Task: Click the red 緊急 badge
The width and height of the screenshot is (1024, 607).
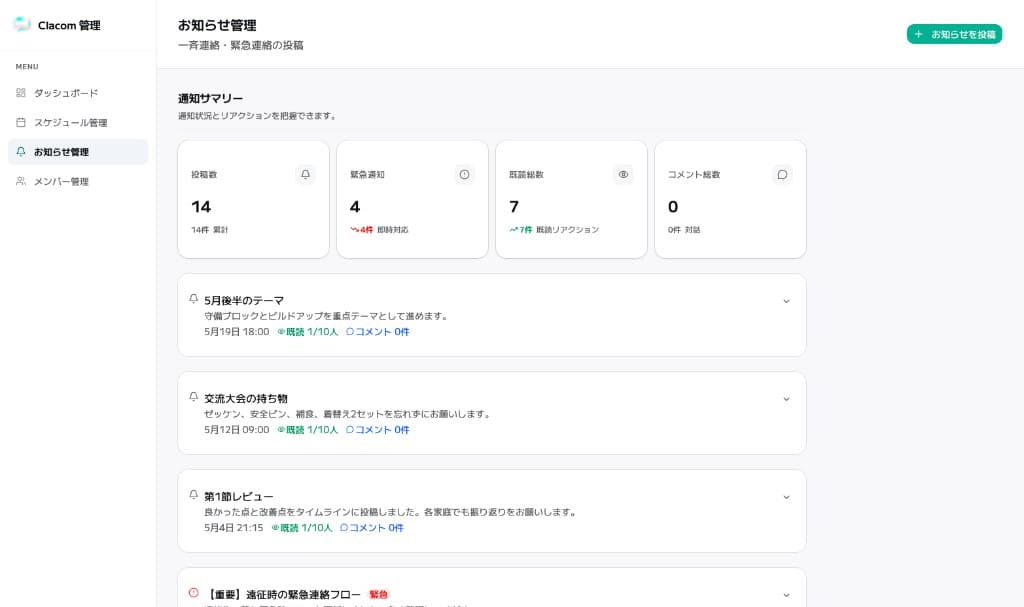Action: click(379, 595)
